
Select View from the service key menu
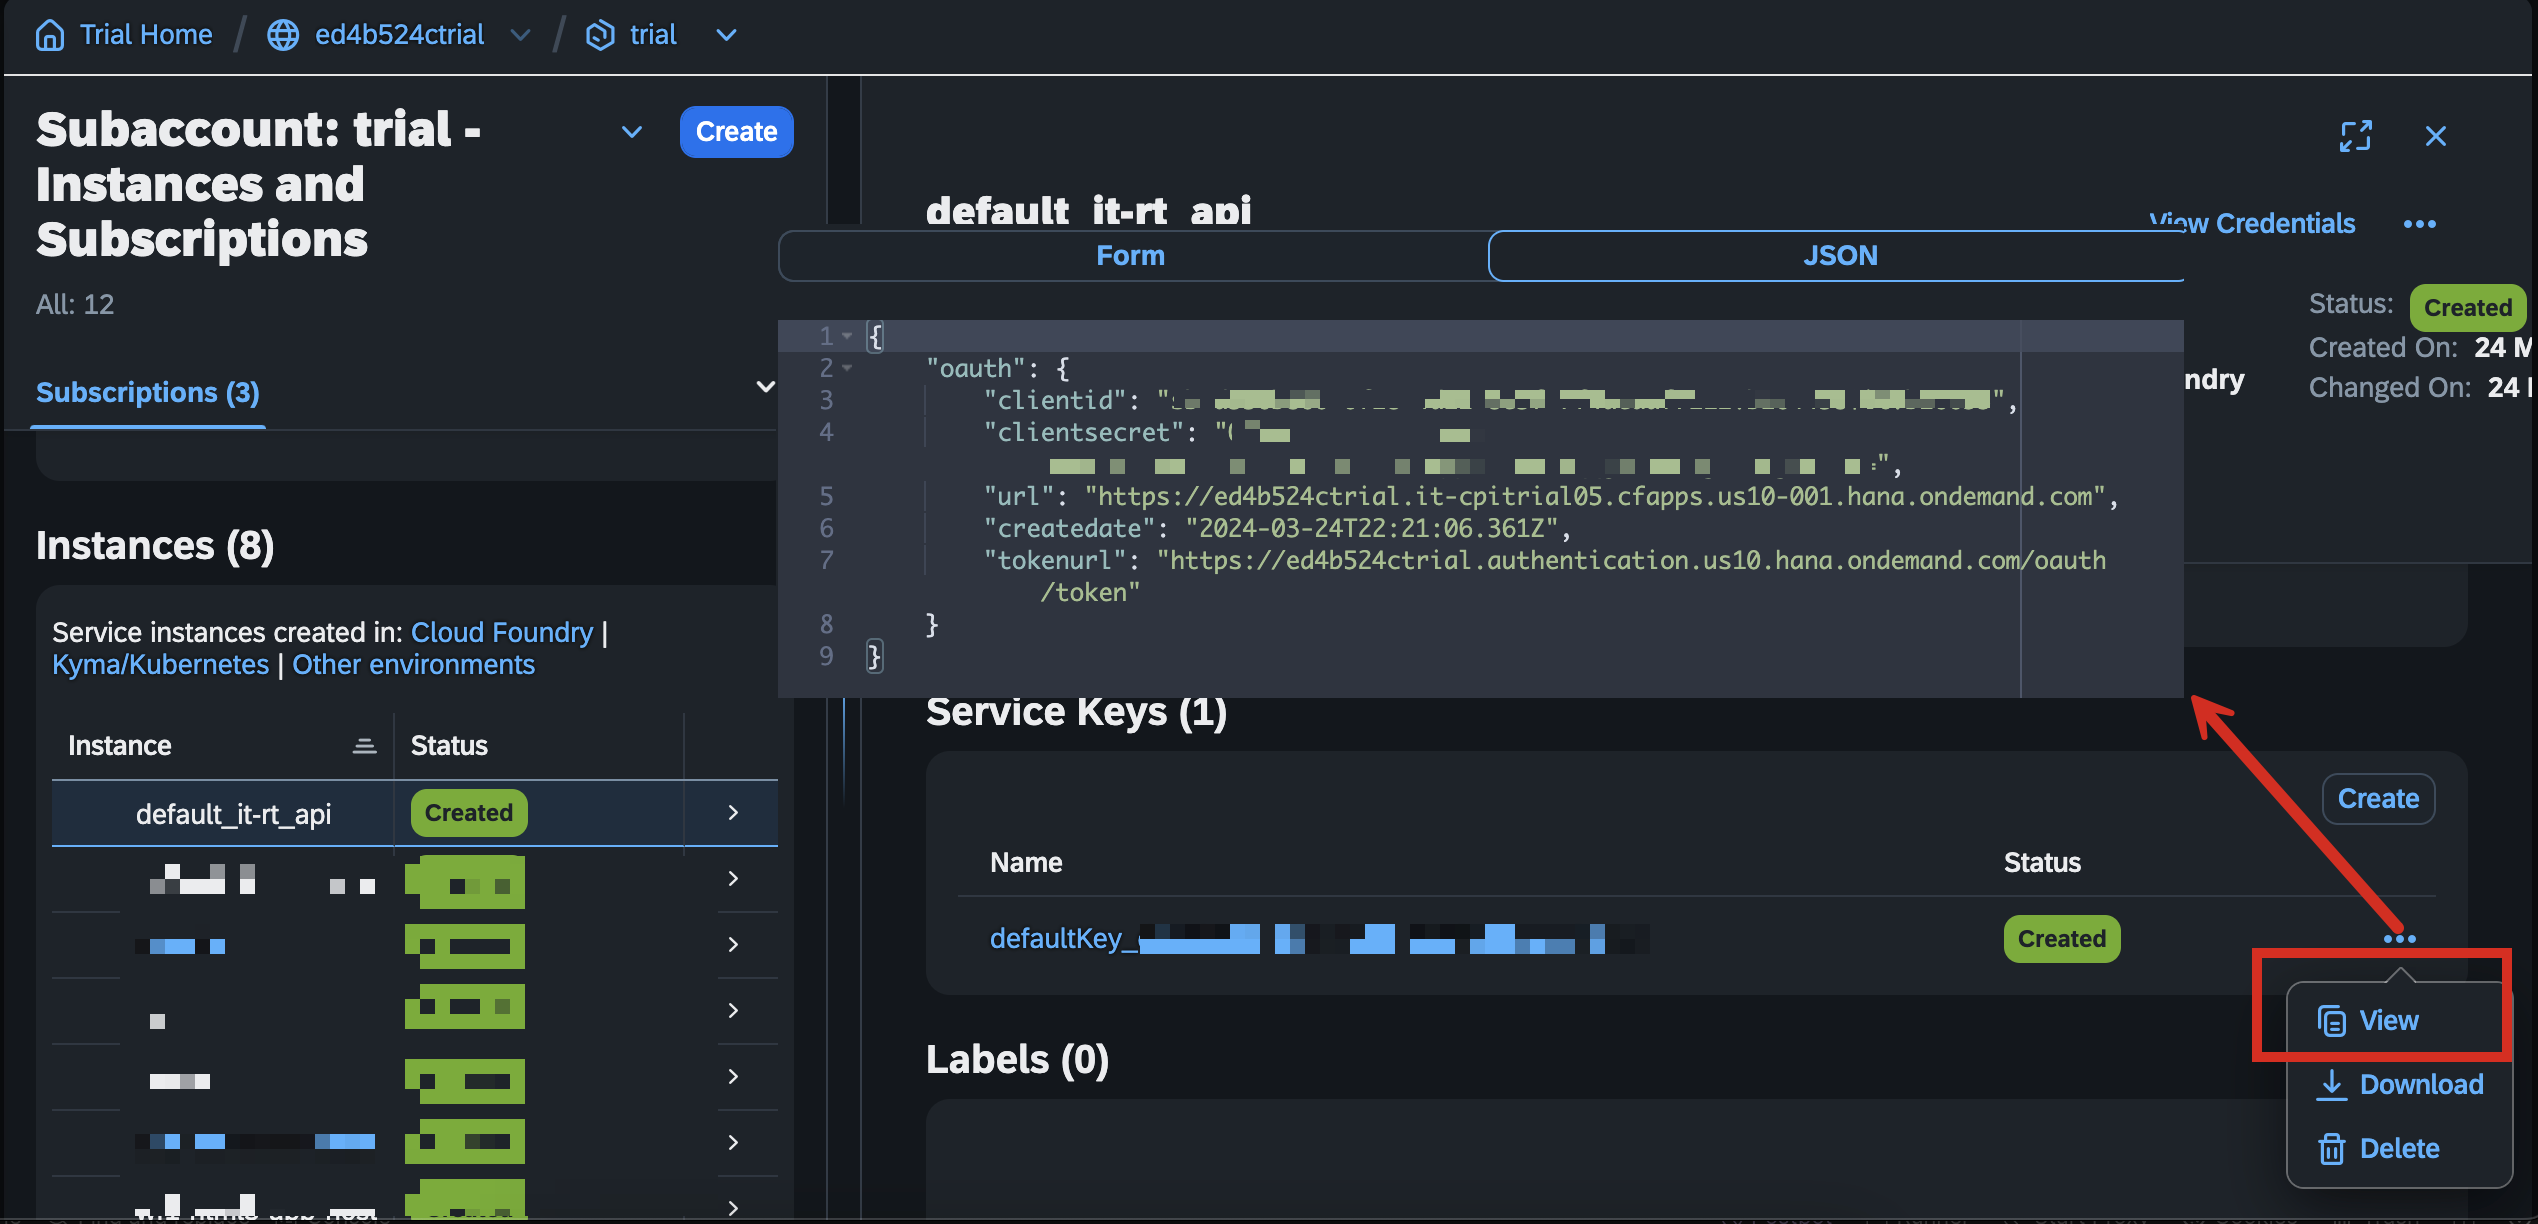2388,1020
